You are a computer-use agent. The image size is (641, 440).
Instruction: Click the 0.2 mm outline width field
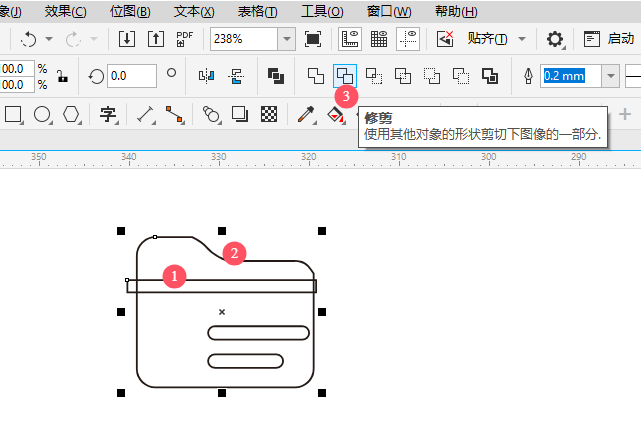pos(571,76)
